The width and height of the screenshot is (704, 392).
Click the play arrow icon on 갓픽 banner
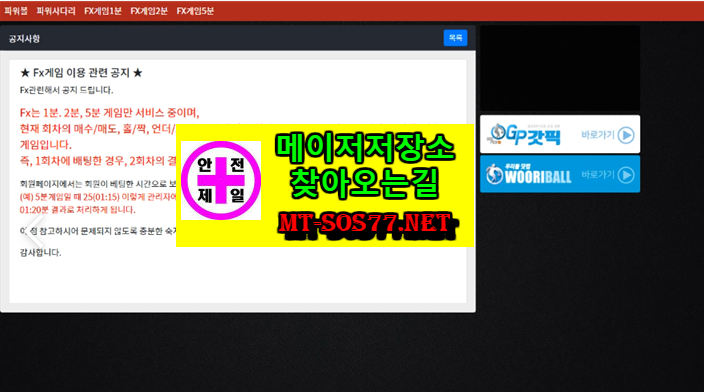coord(626,135)
